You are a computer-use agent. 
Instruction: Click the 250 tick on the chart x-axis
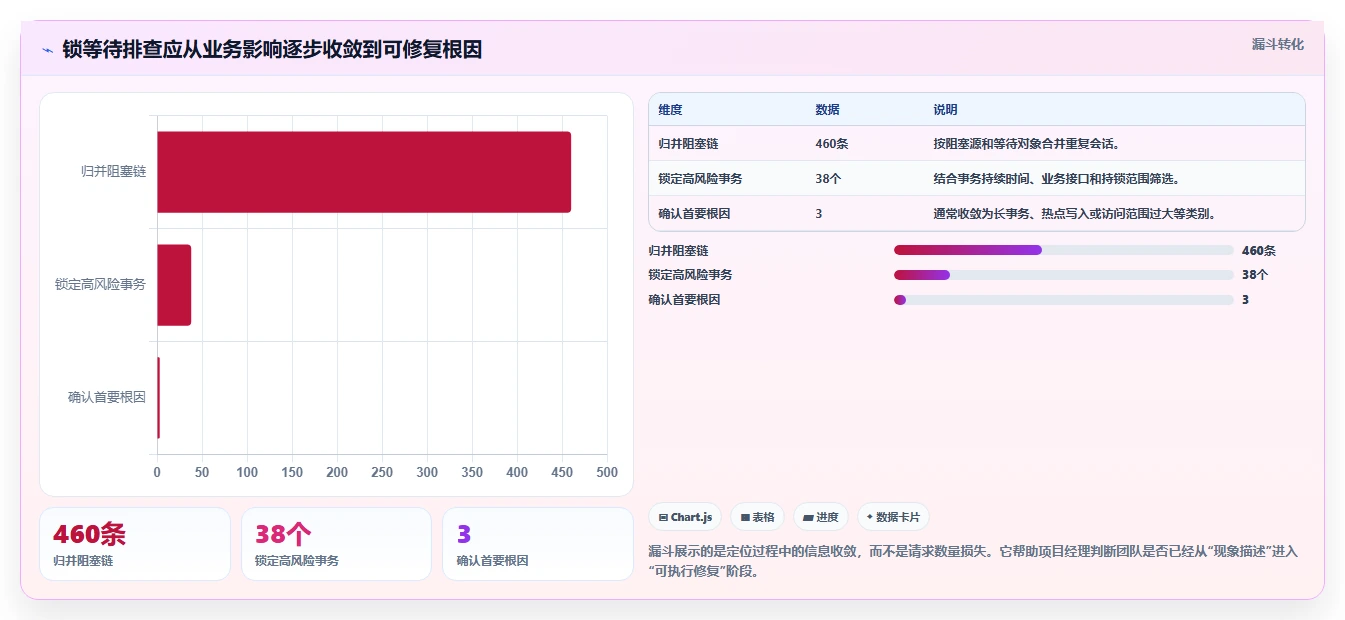pyautogui.click(x=382, y=472)
